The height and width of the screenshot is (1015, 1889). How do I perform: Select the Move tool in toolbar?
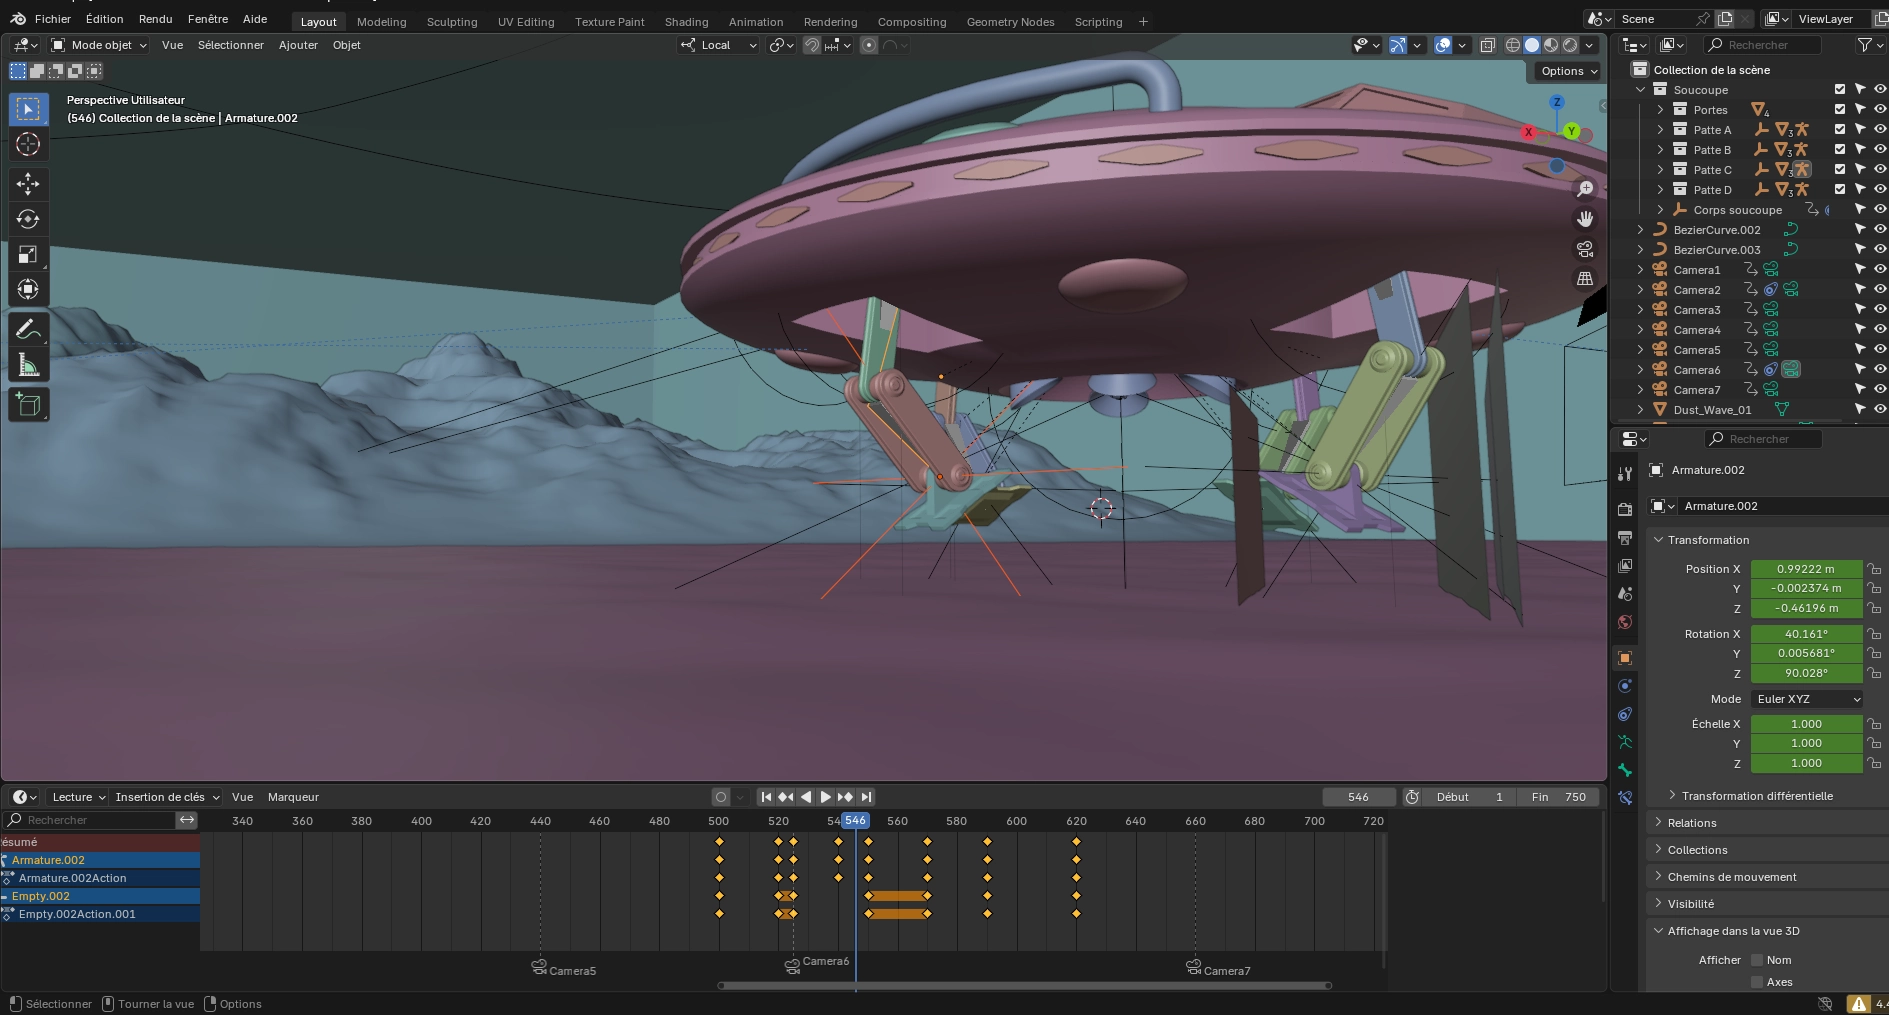(x=28, y=183)
